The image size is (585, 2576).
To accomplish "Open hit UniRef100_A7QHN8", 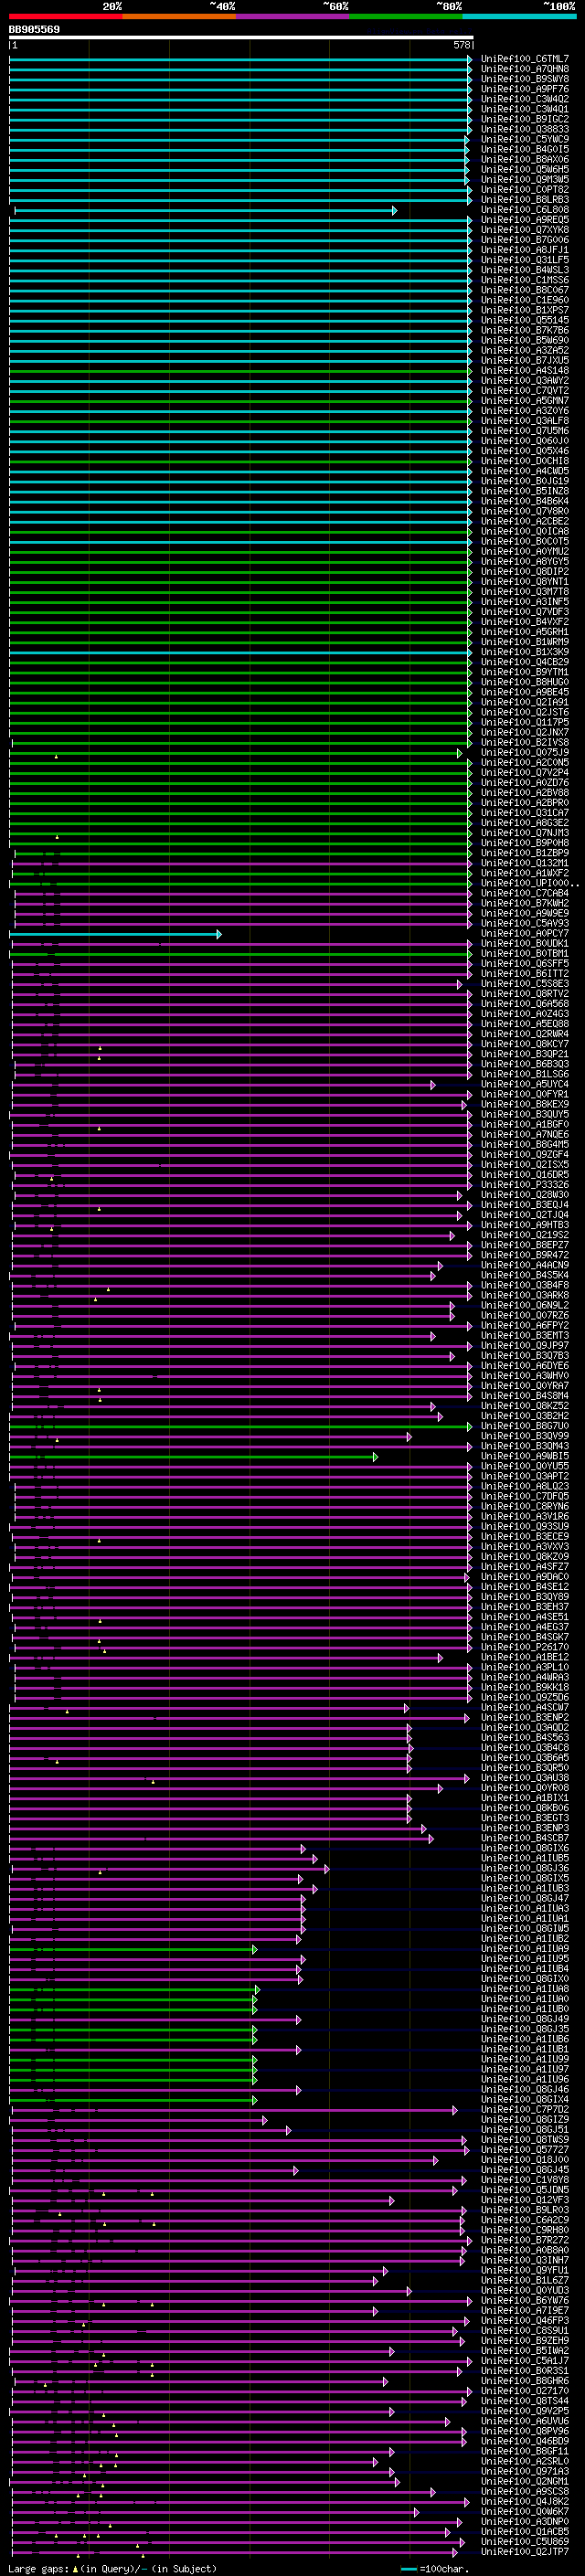I will [x=525, y=69].
